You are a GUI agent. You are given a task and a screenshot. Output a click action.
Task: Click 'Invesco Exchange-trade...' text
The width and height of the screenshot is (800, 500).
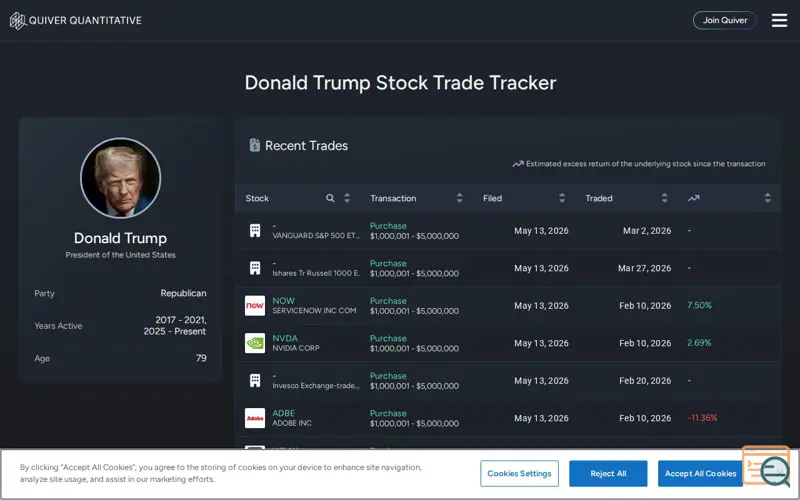pyautogui.click(x=316, y=386)
